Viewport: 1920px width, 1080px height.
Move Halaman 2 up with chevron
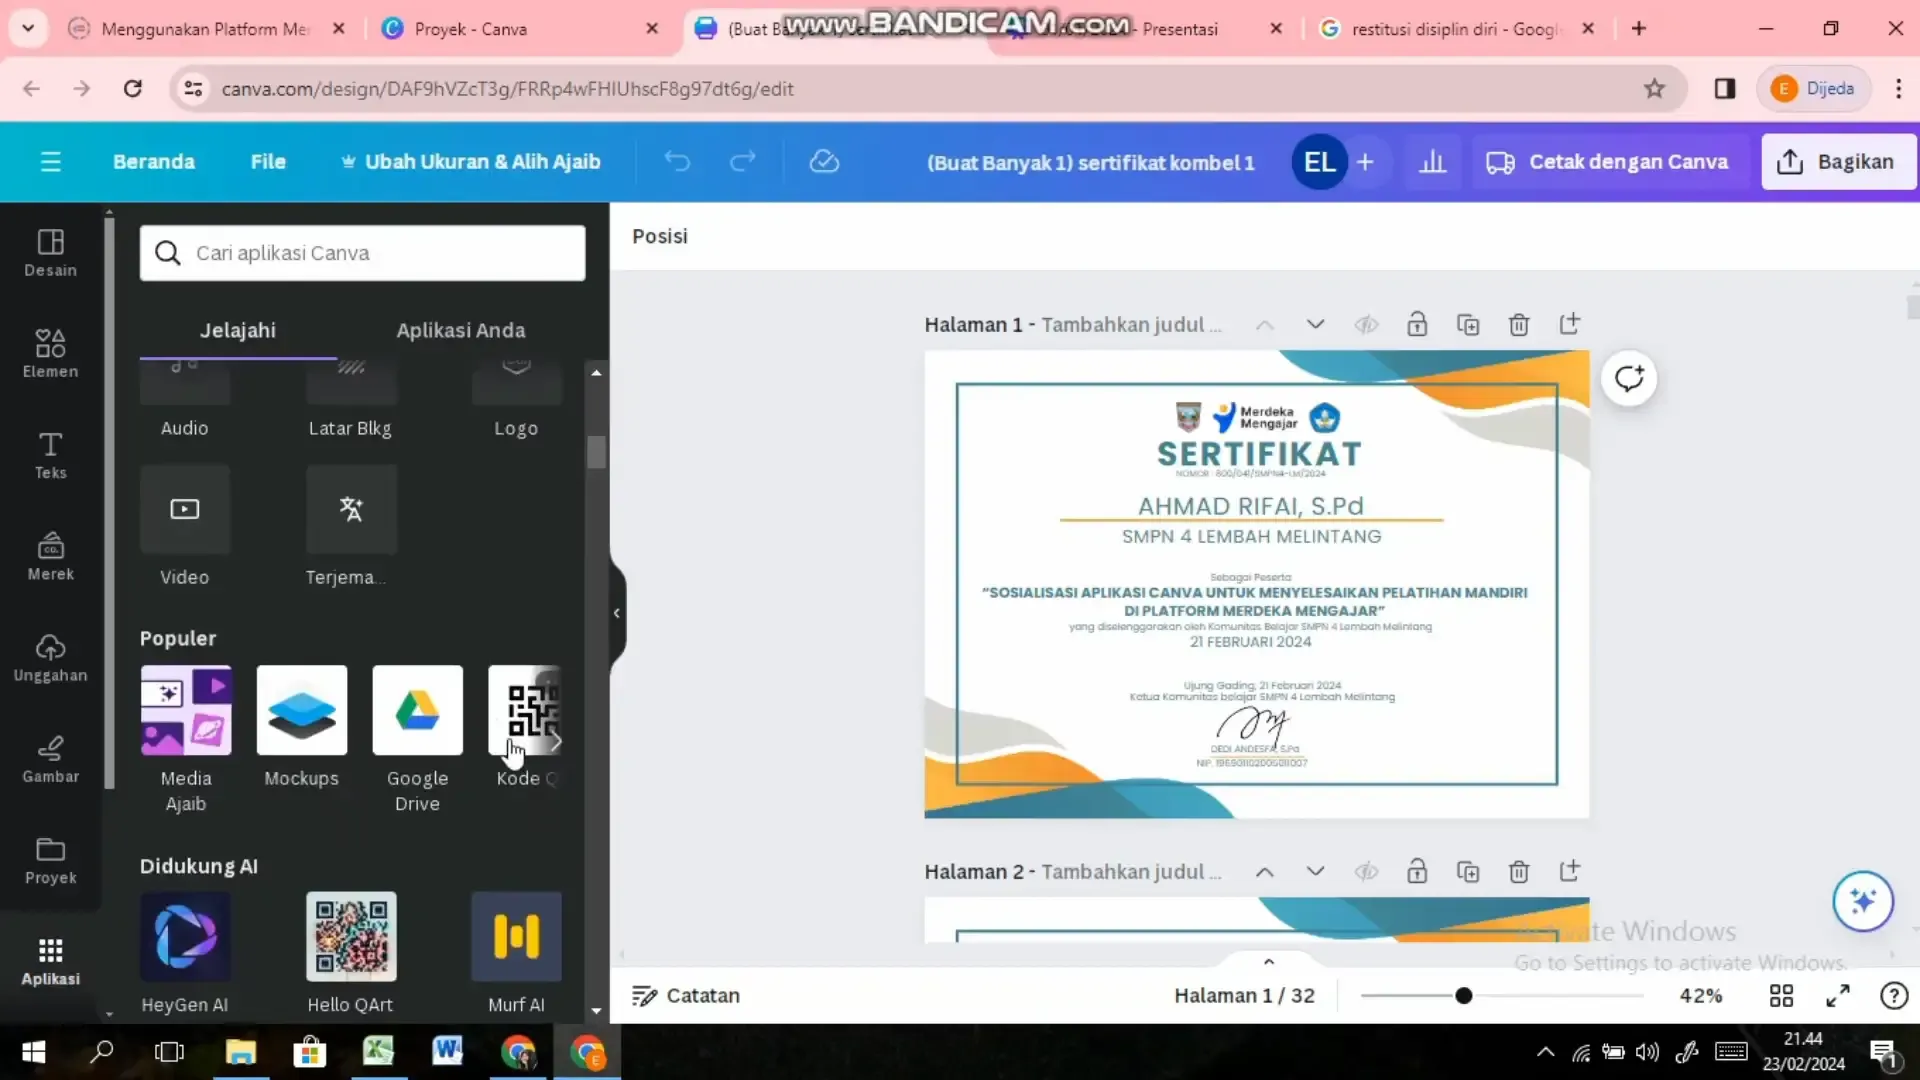(x=1264, y=871)
